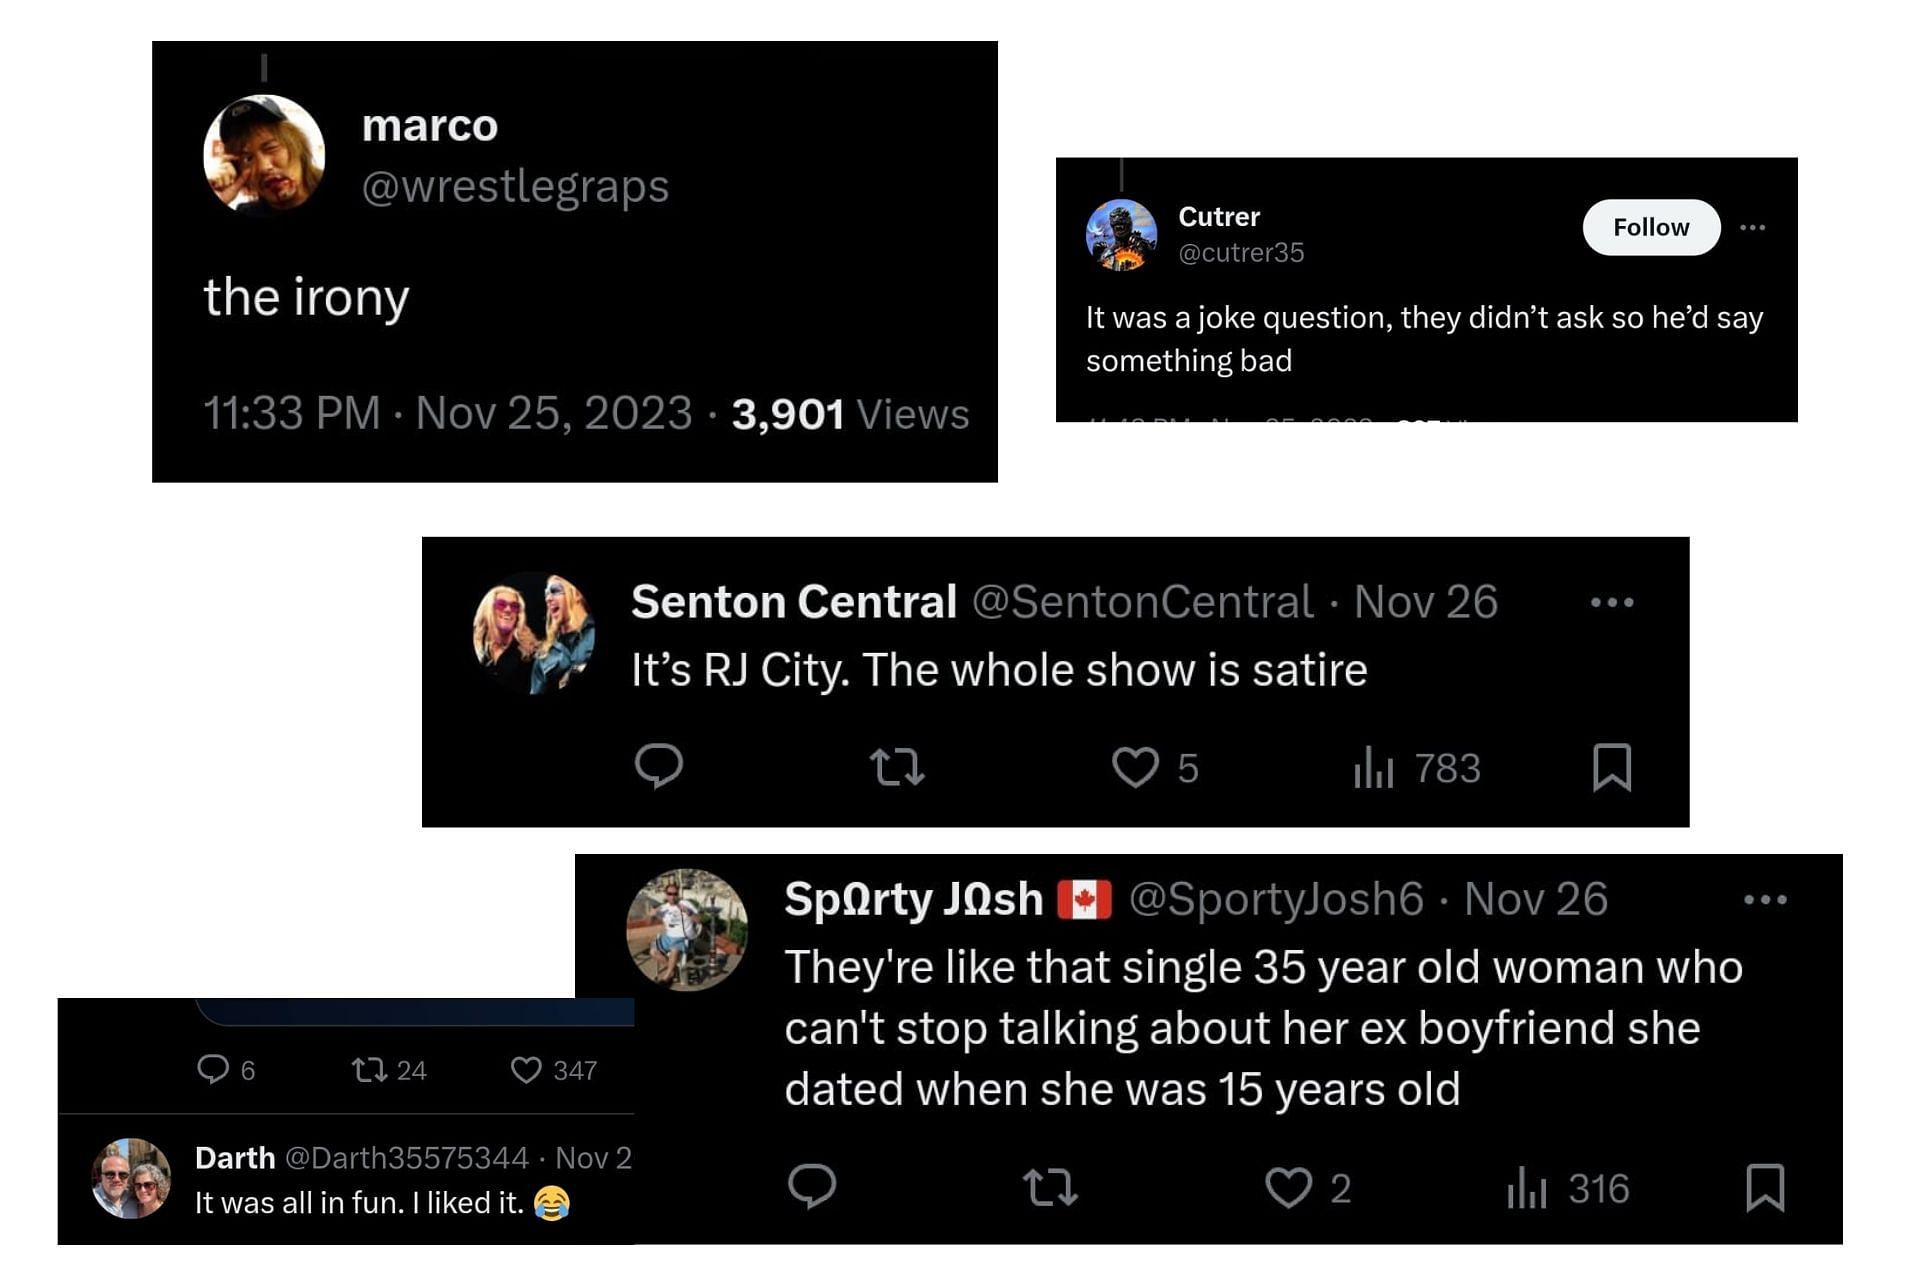Viewport: 1920px width, 1280px height.
Task: Click reply icon with 6 replies
Action: click(x=213, y=1069)
